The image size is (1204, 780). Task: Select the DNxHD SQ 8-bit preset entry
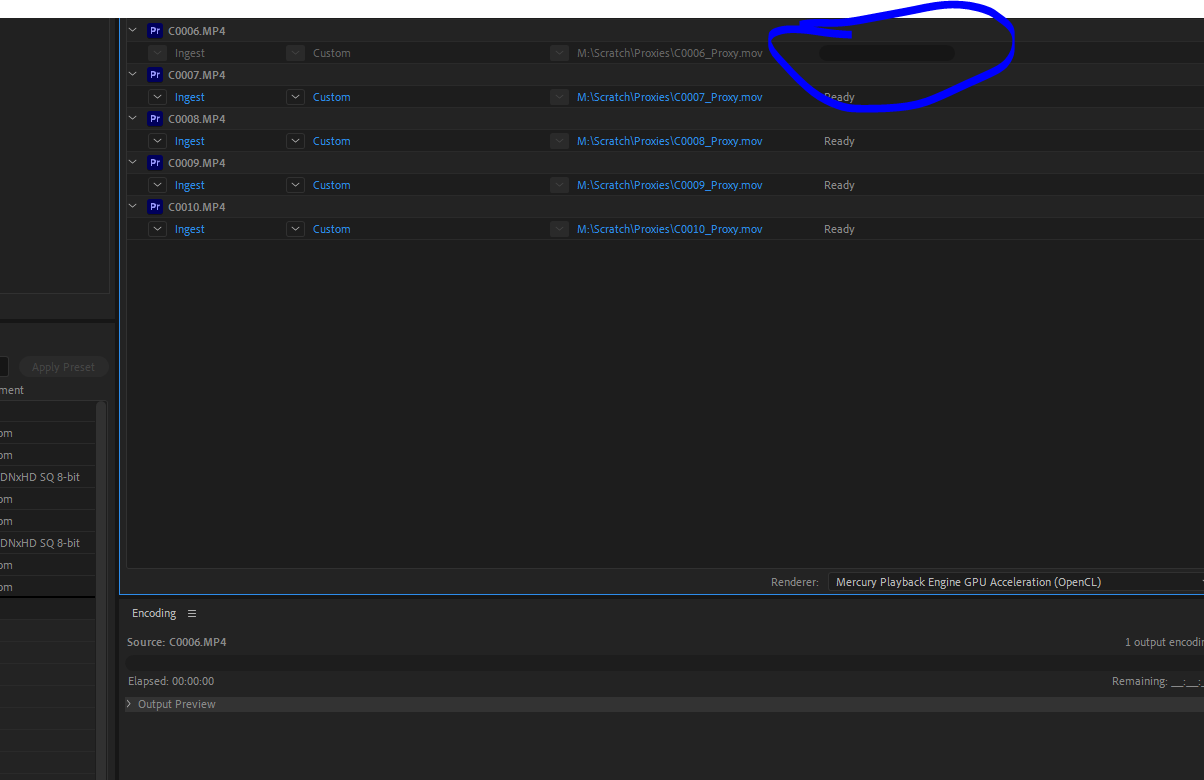coord(42,476)
